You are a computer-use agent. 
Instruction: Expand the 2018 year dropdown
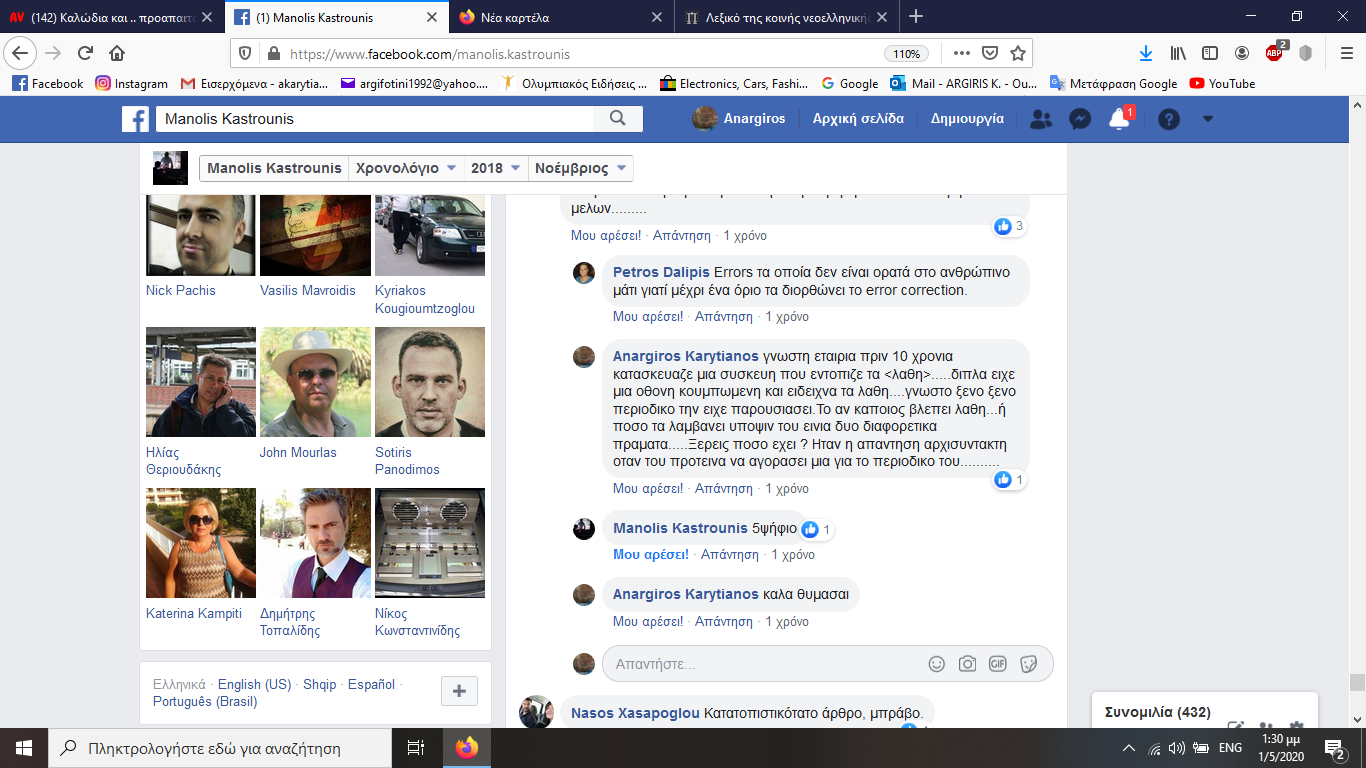[496, 169]
